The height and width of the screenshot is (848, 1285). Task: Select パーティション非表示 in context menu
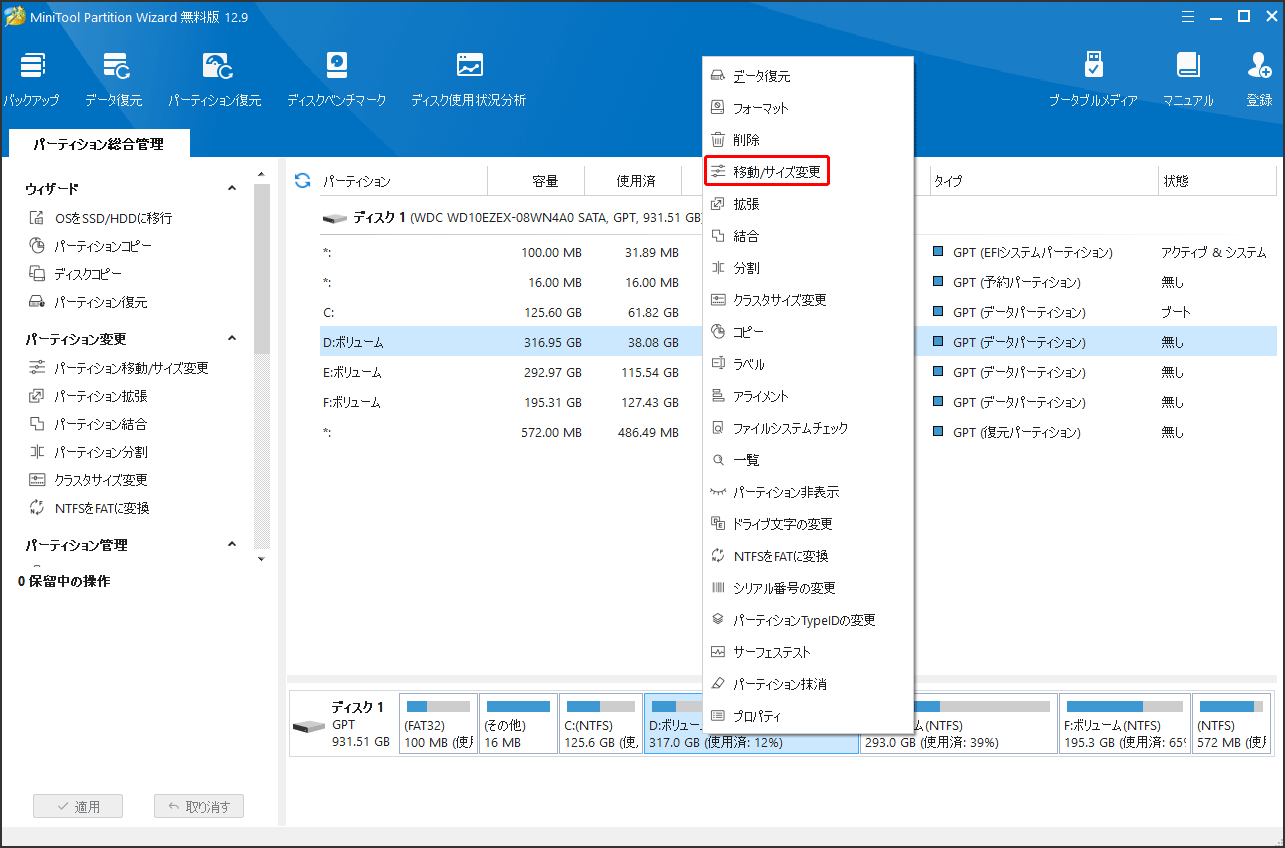(808, 492)
